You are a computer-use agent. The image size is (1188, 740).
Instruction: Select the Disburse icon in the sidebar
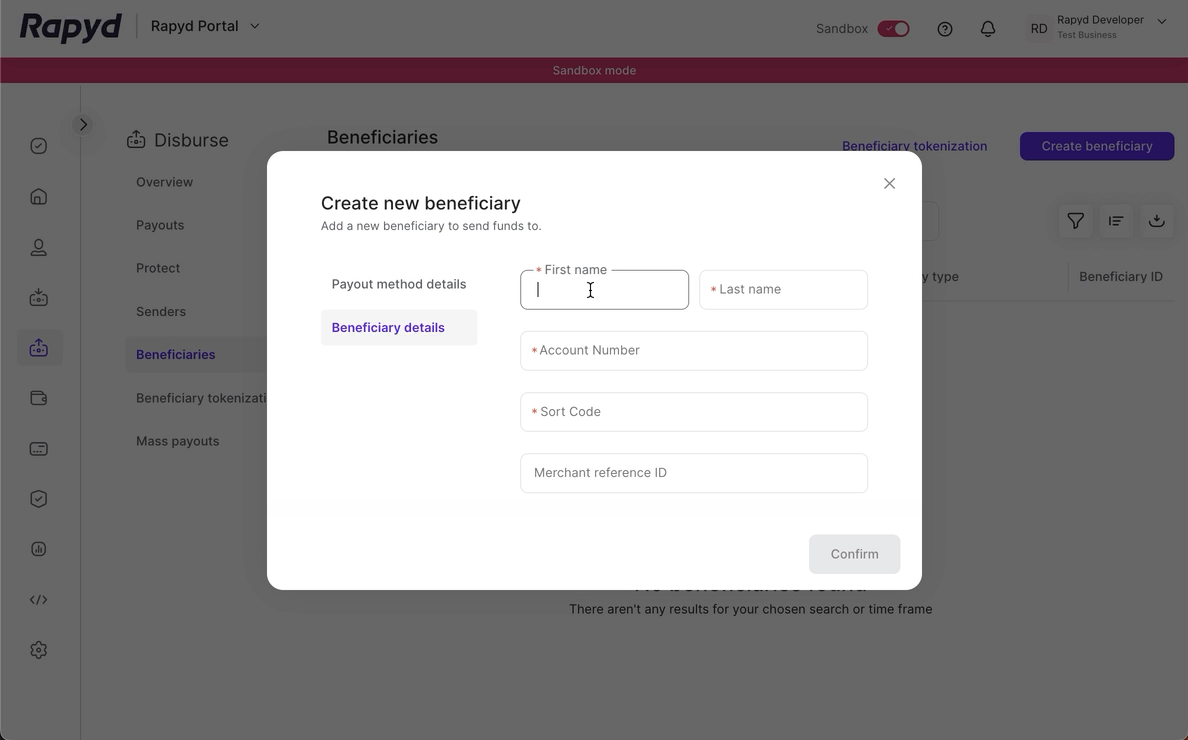38,347
